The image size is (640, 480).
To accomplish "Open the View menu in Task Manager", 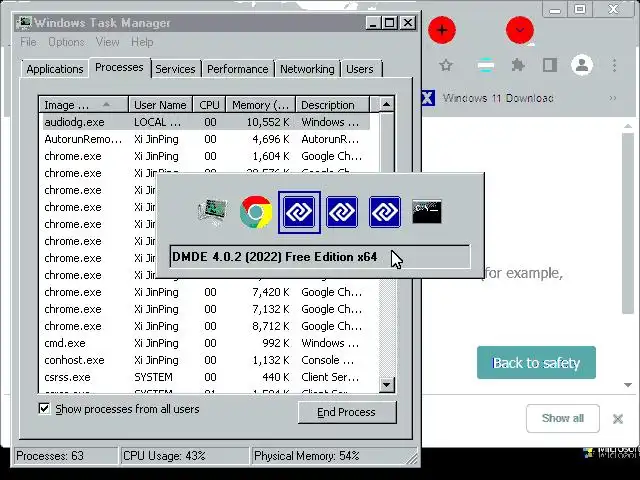I will click(x=107, y=42).
